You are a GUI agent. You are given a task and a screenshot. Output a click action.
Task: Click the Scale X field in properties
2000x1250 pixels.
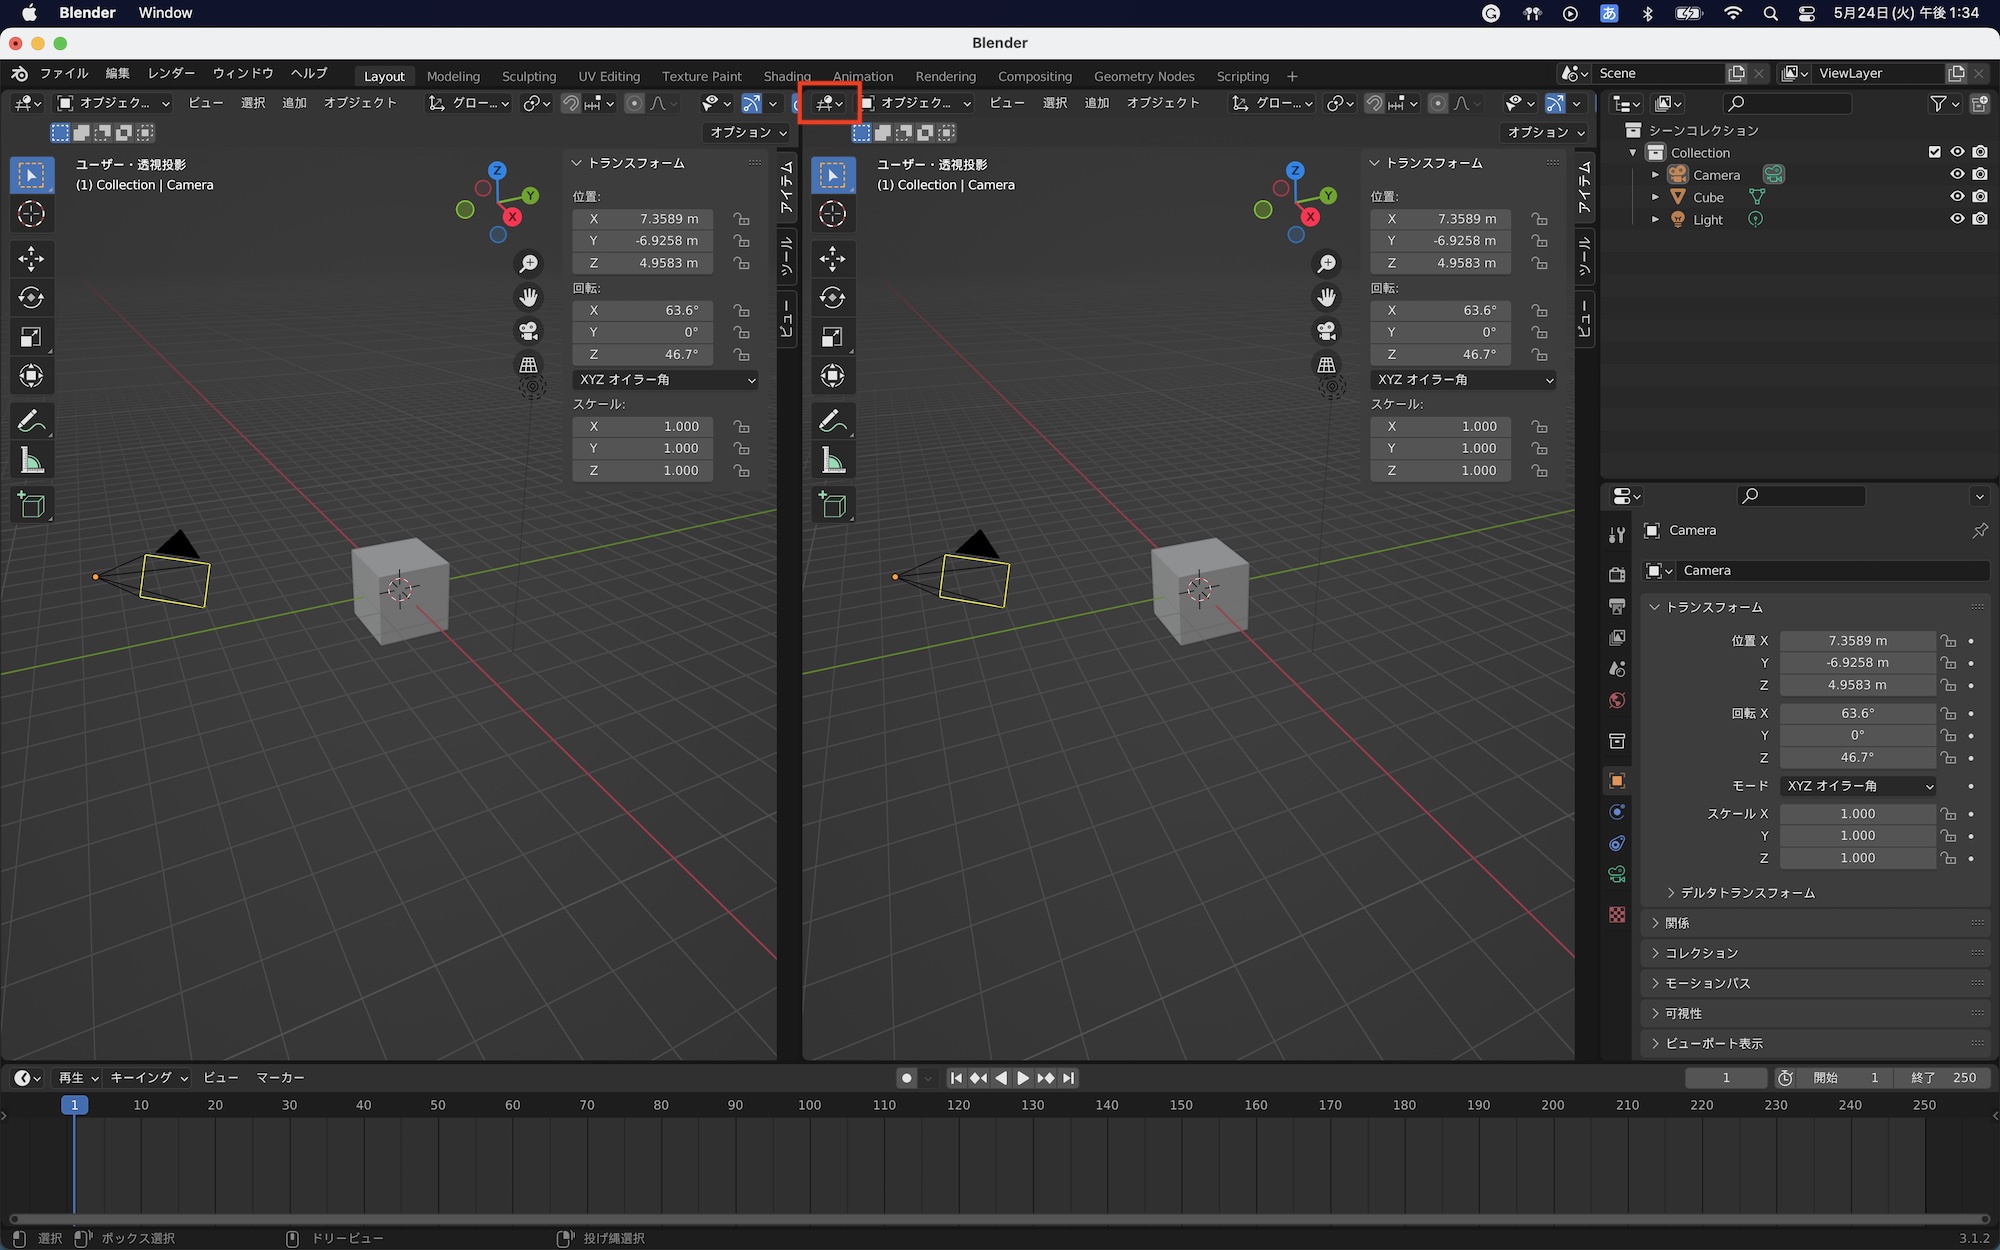pyautogui.click(x=1857, y=814)
